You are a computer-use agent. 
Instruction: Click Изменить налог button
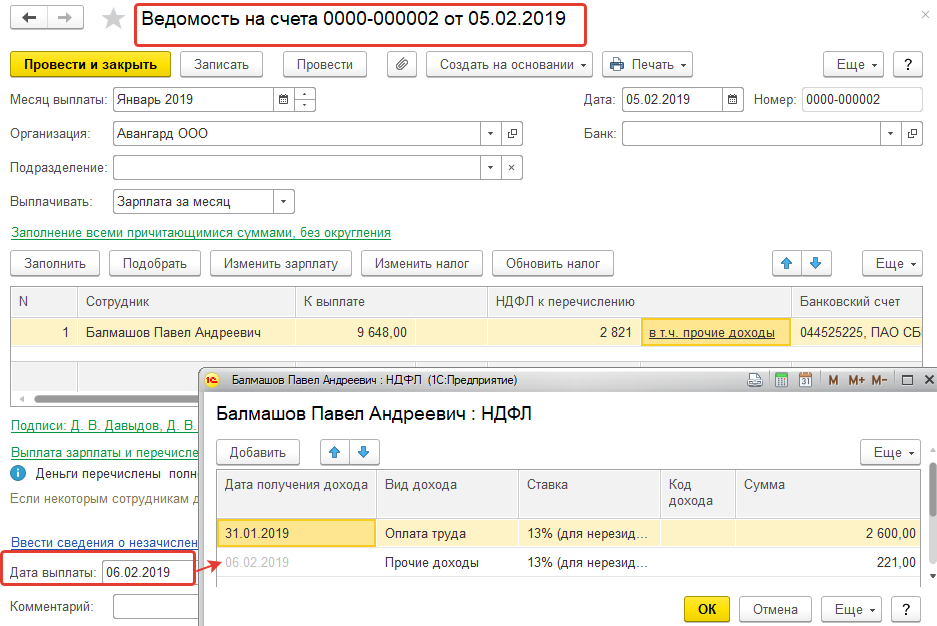tap(422, 263)
